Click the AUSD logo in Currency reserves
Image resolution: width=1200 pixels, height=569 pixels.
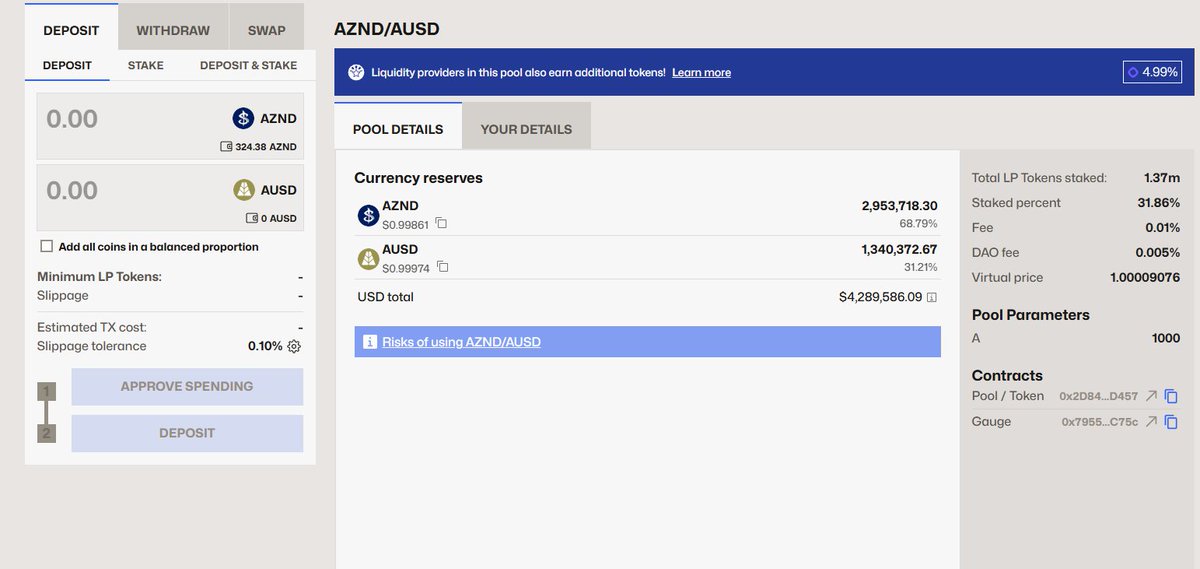pos(368,259)
